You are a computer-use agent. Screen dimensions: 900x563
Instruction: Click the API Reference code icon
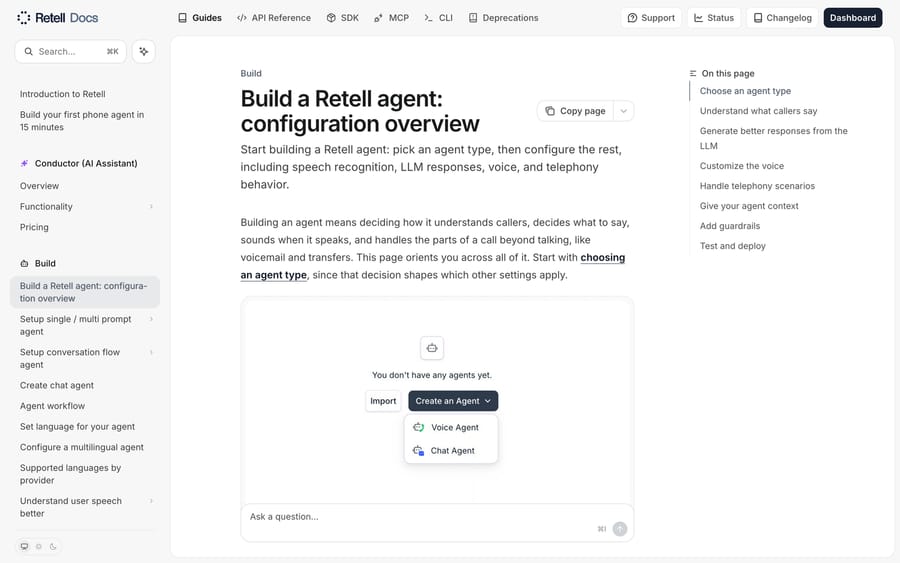click(x=242, y=18)
